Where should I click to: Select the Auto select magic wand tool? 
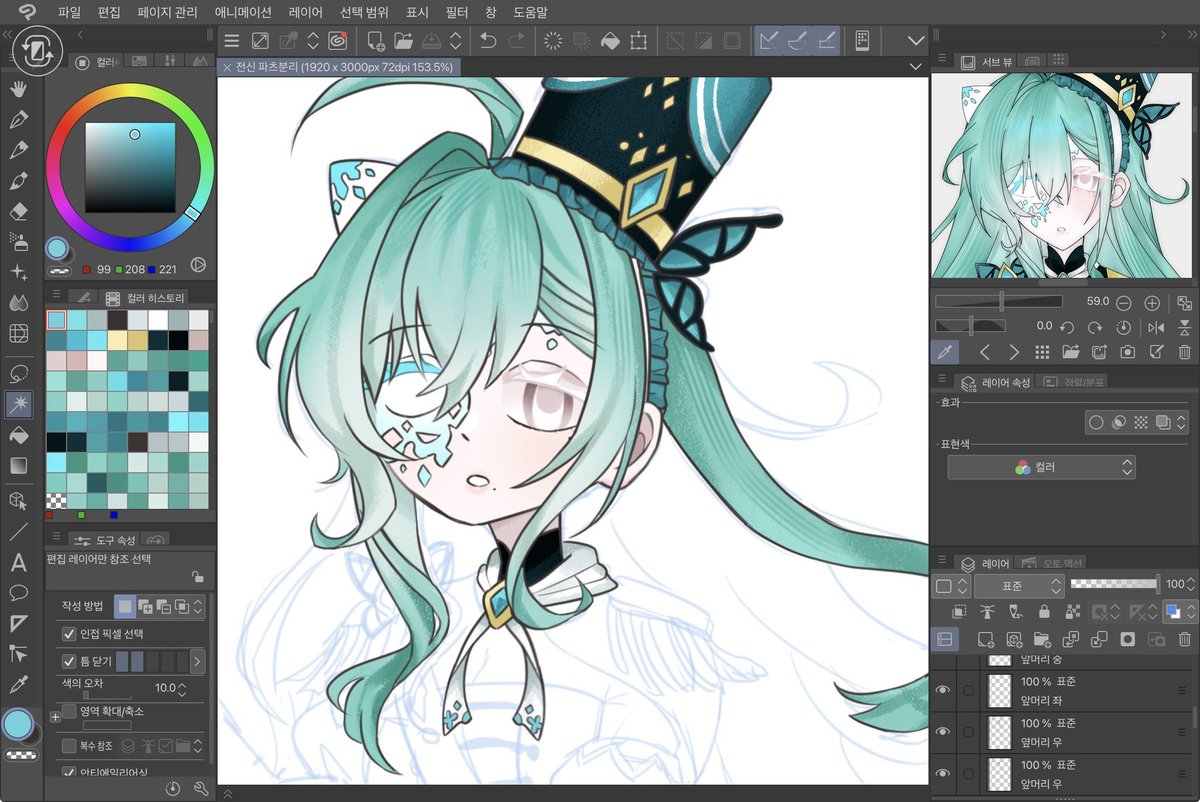18,404
